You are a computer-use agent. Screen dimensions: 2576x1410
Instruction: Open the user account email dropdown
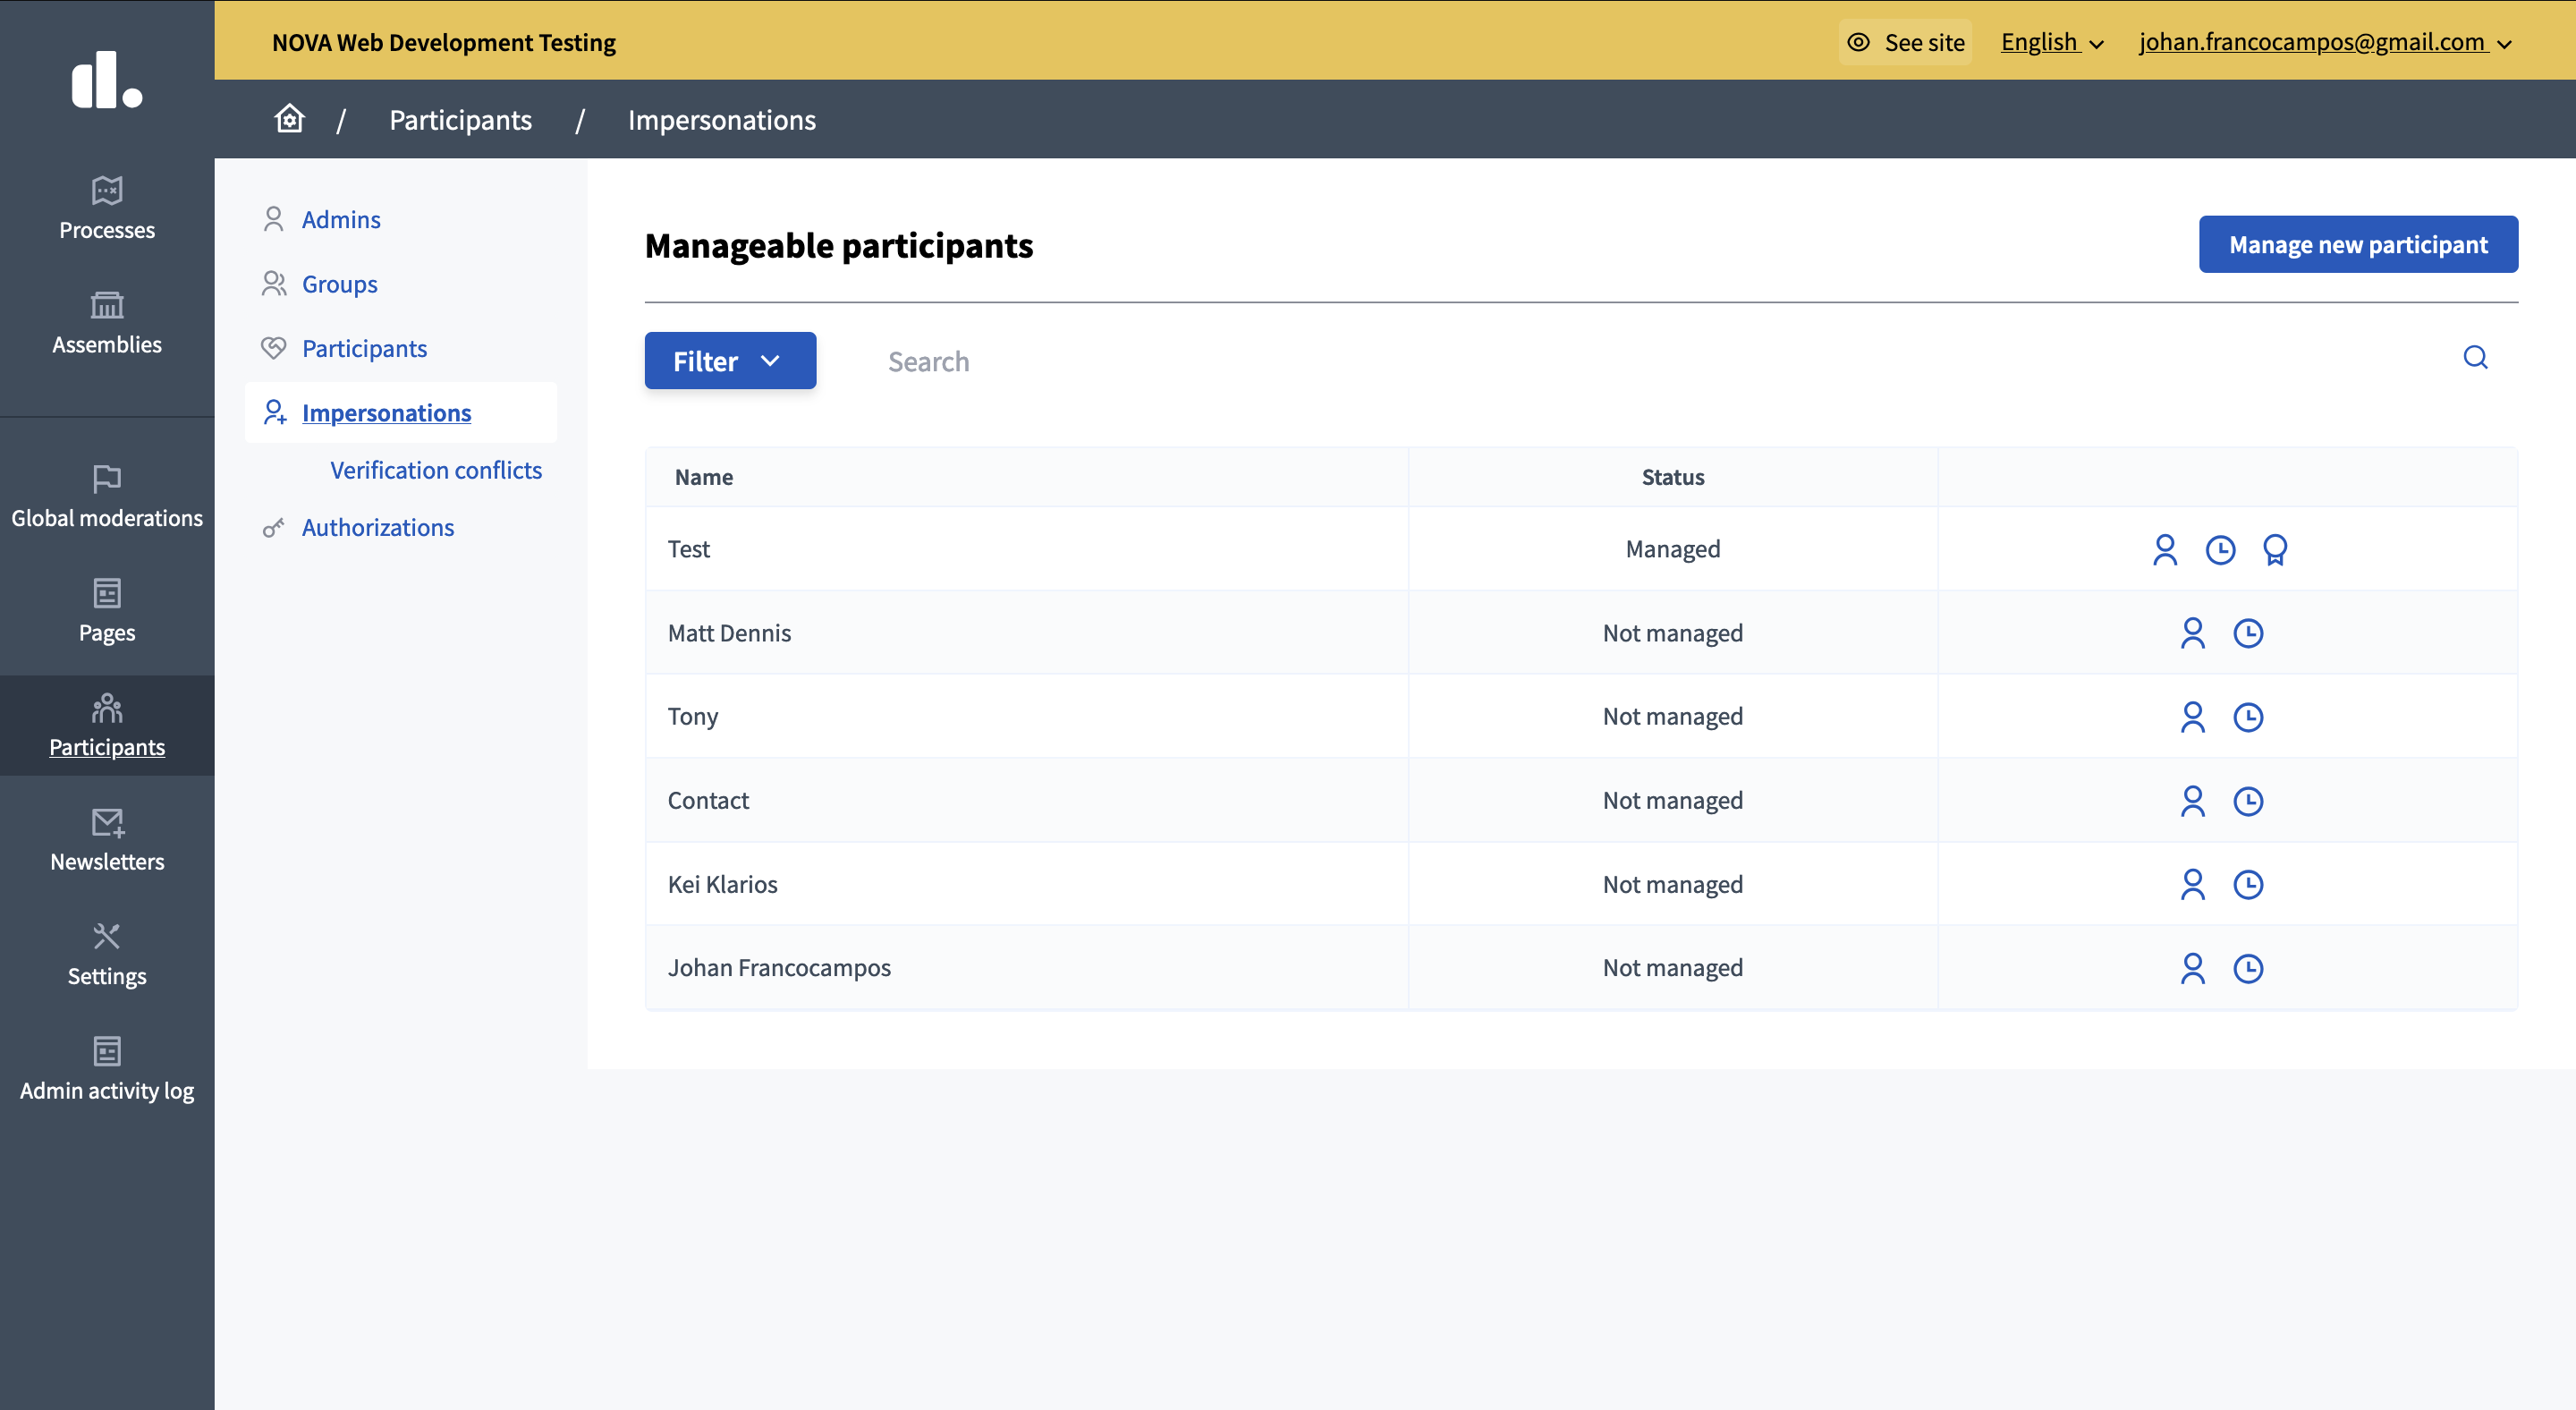click(x=2324, y=42)
